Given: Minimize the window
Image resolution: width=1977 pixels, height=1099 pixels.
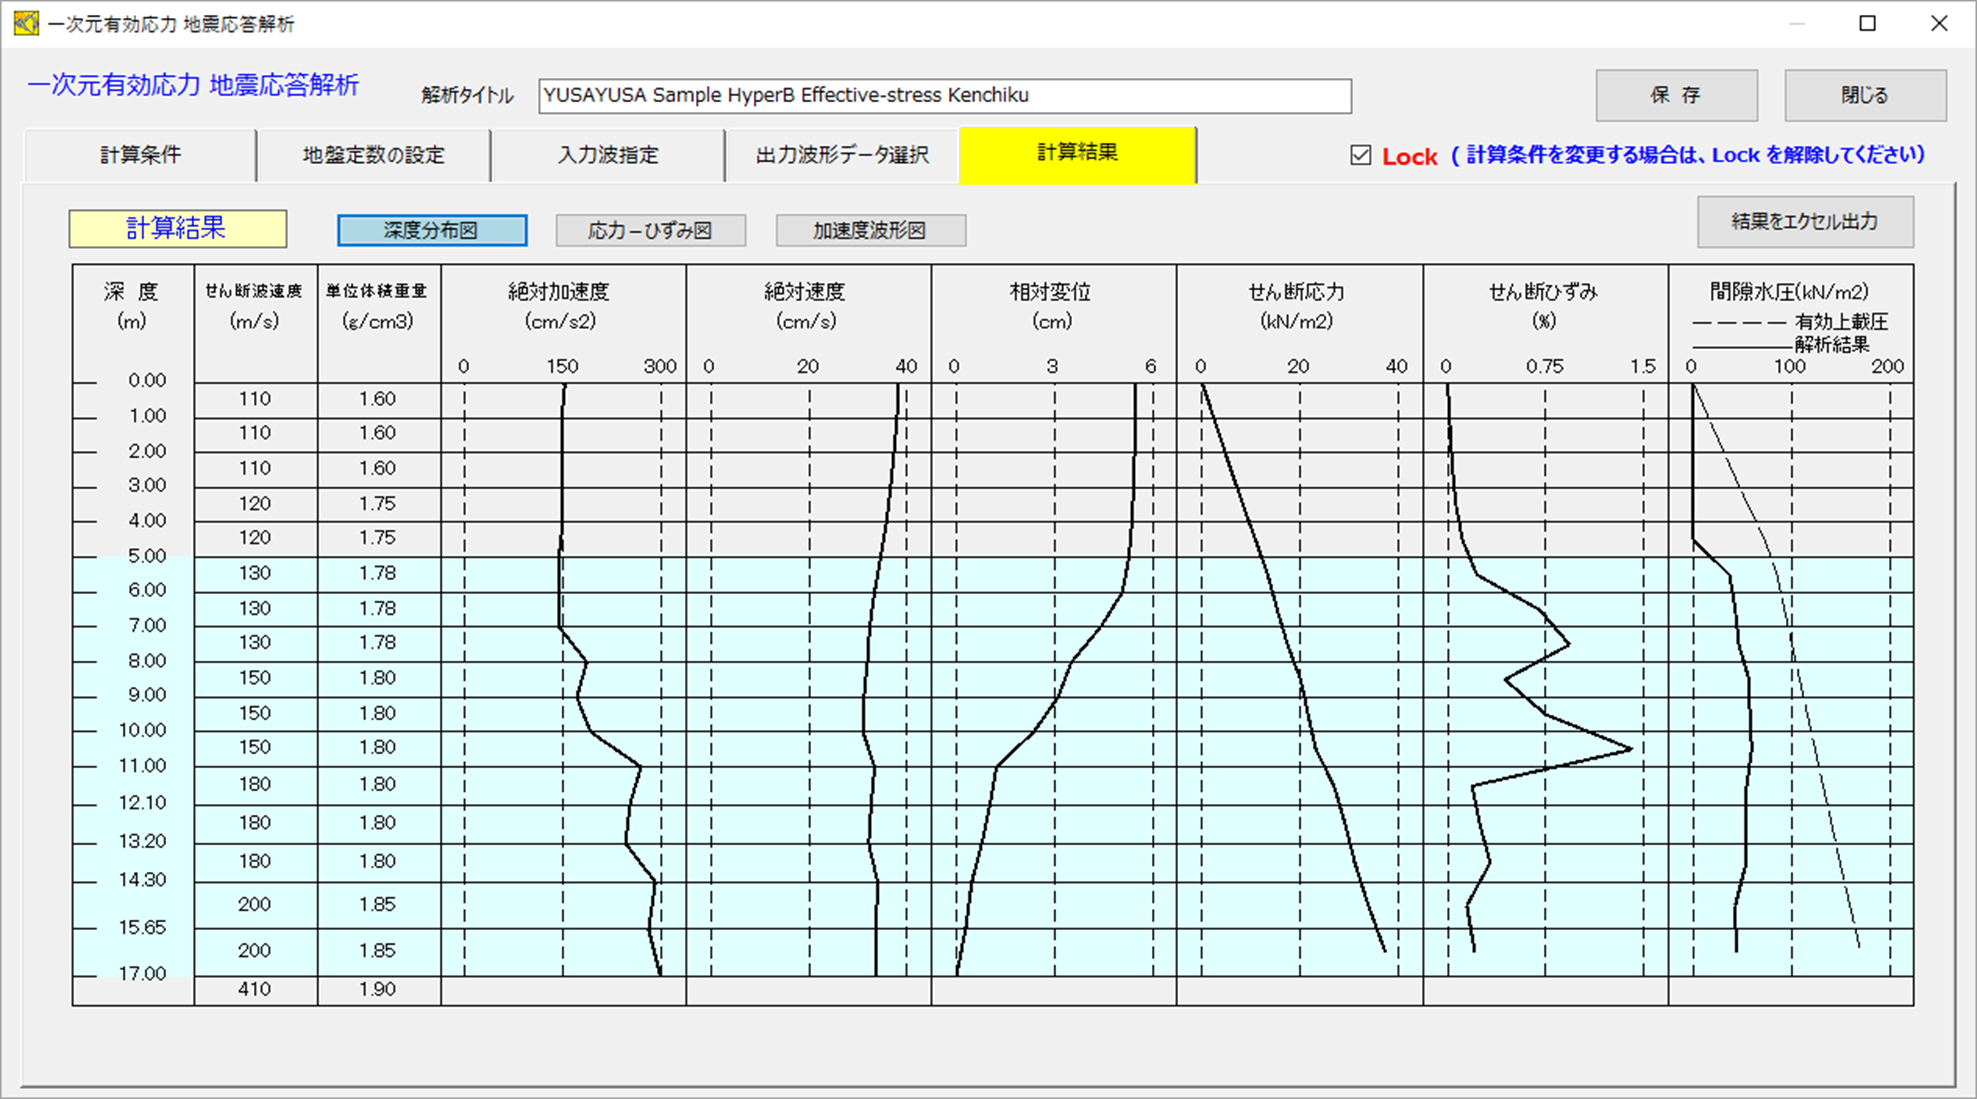Looking at the screenshot, I should click(x=1797, y=23).
